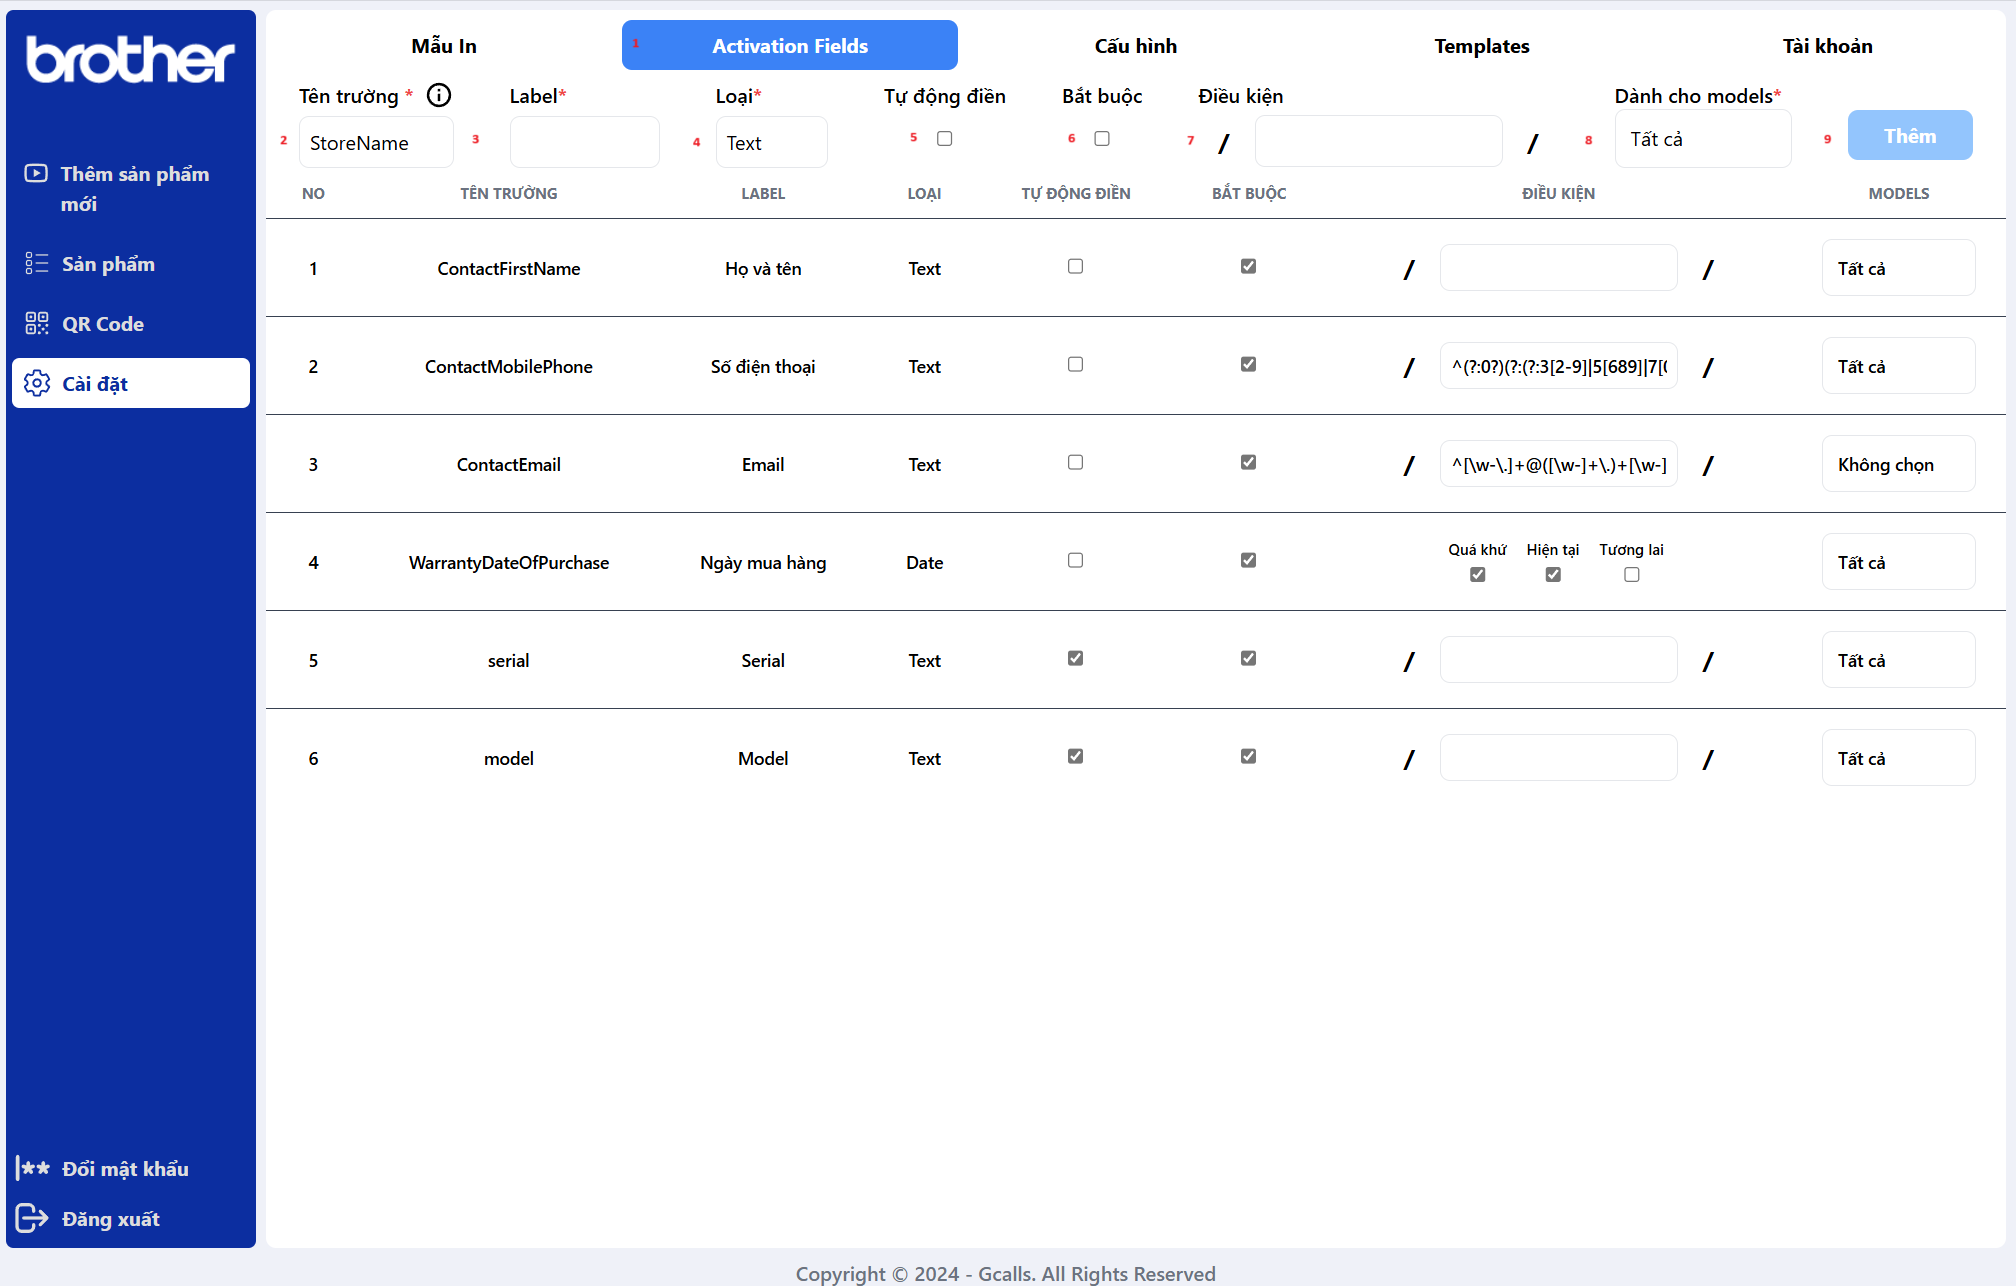Open the QR Code icon in sidebar
The height and width of the screenshot is (1286, 2016).
coord(36,324)
